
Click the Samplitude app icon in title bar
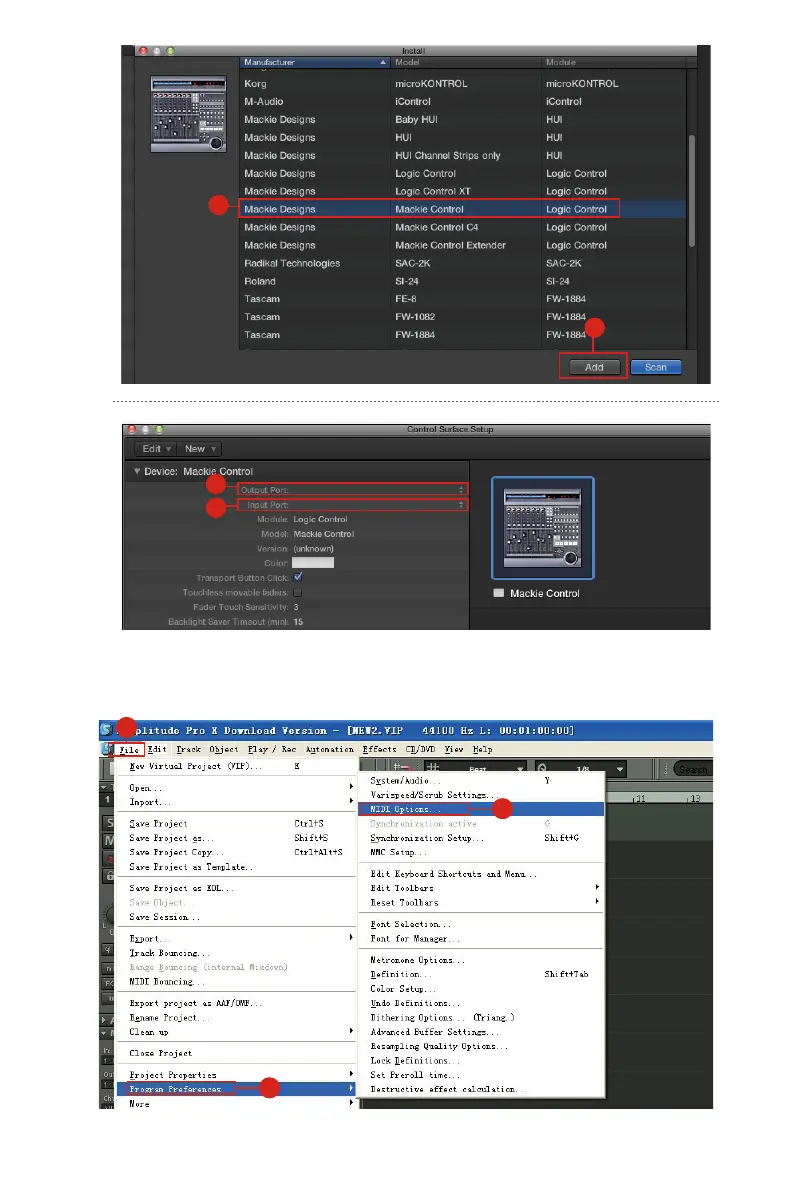click(x=106, y=730)
